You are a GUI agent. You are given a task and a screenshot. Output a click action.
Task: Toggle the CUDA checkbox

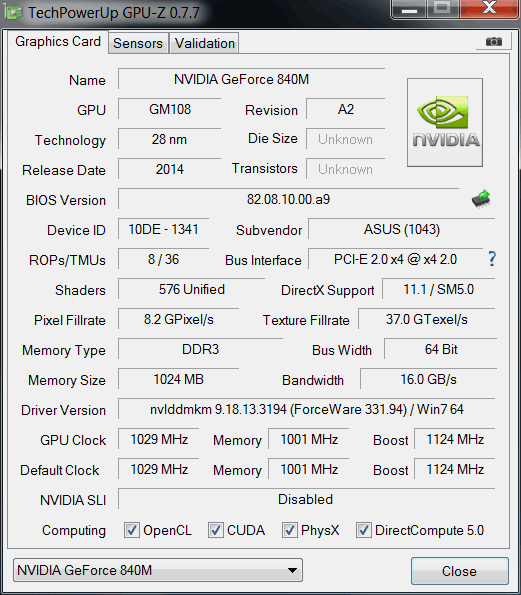pos(215,530)
